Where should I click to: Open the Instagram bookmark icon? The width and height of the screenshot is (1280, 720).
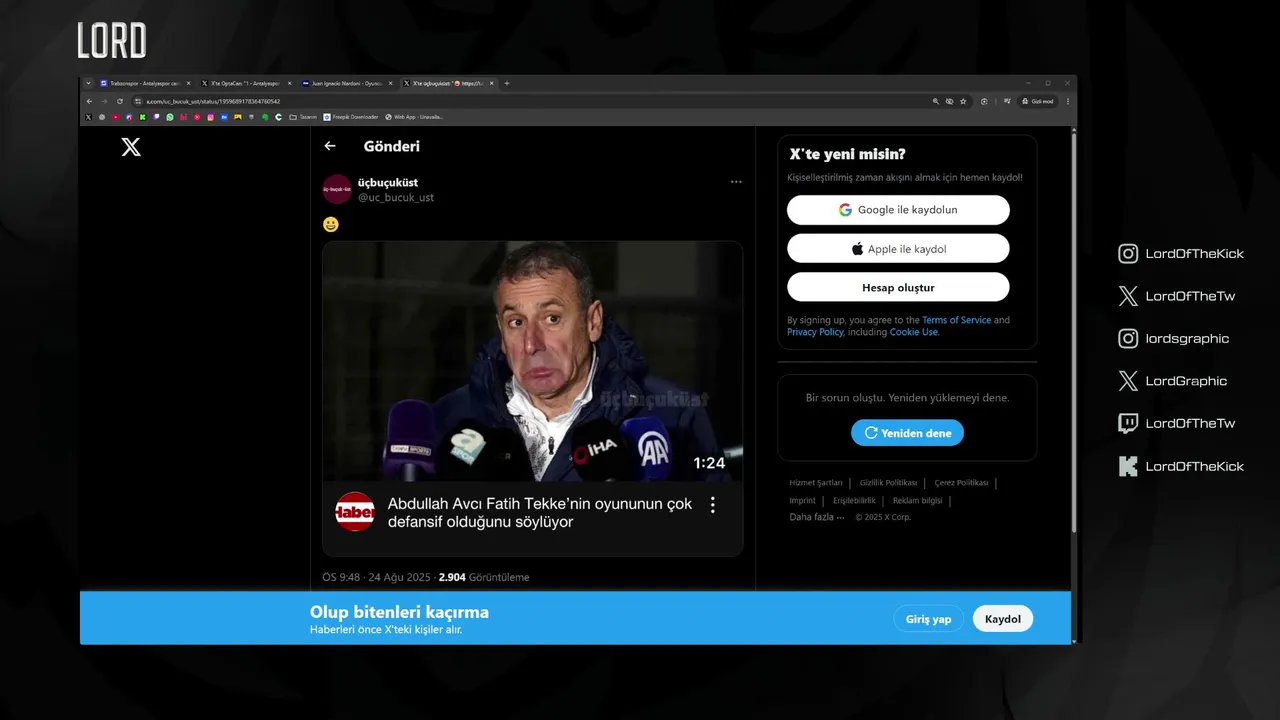tap(211, 117)
